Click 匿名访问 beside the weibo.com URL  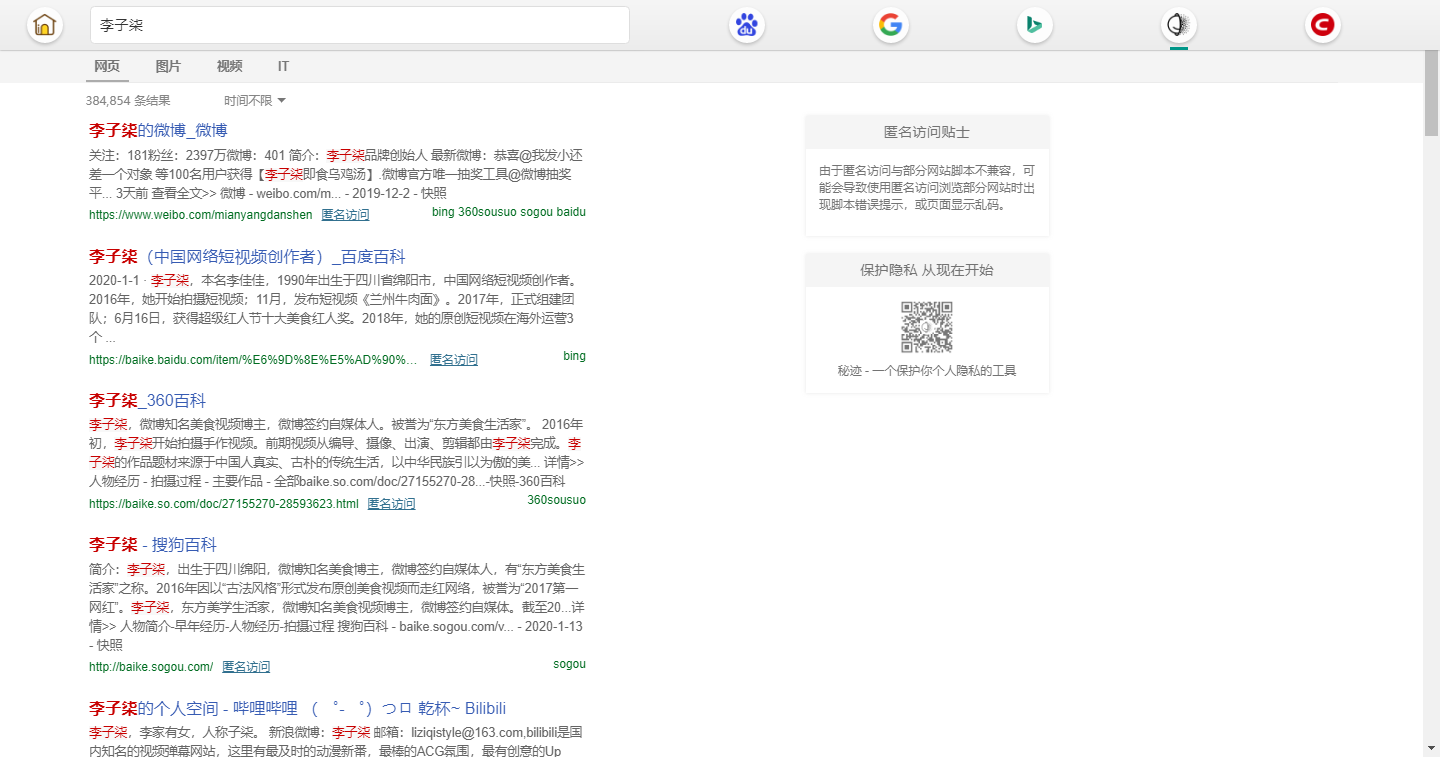click(x=345, y=215)
